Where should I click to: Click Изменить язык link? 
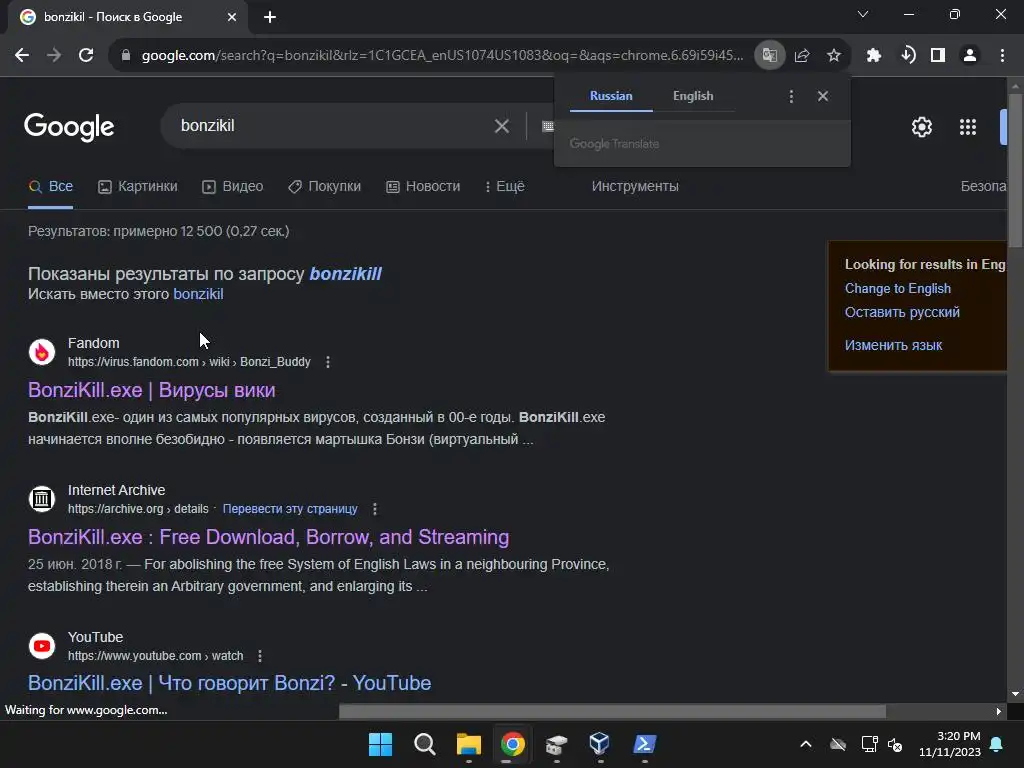[x=893, y=345]
